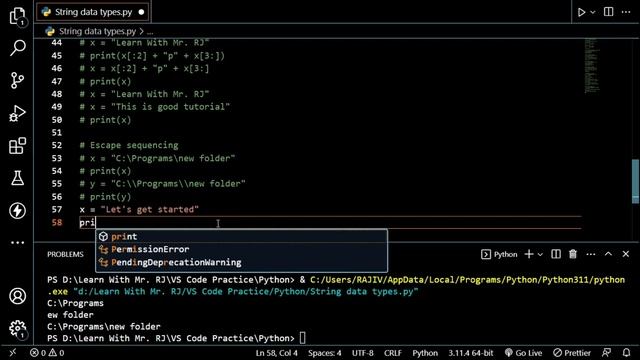Split the editor right
640x360 pixels.
point(608,12)
